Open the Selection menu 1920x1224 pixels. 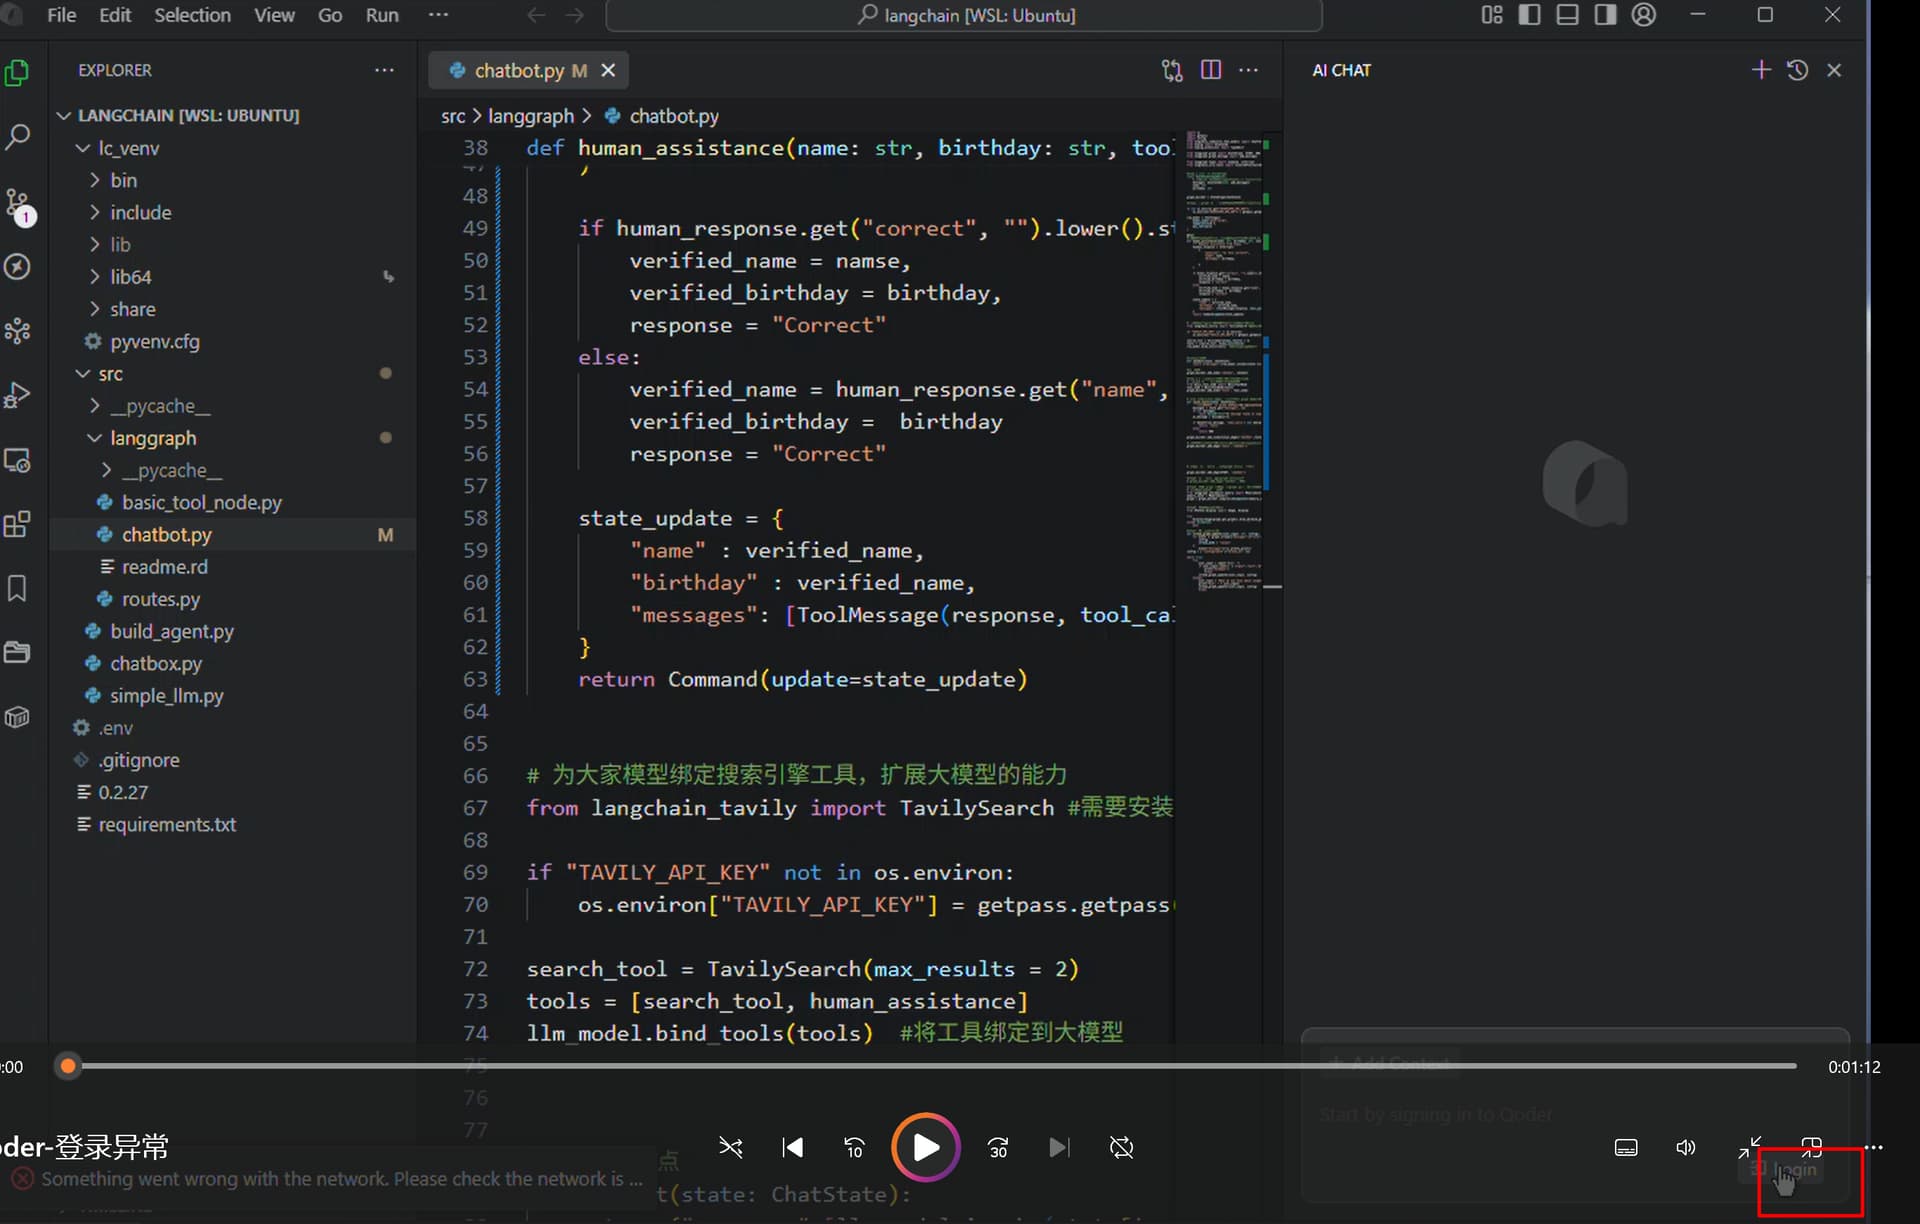[x=192, y=15]
